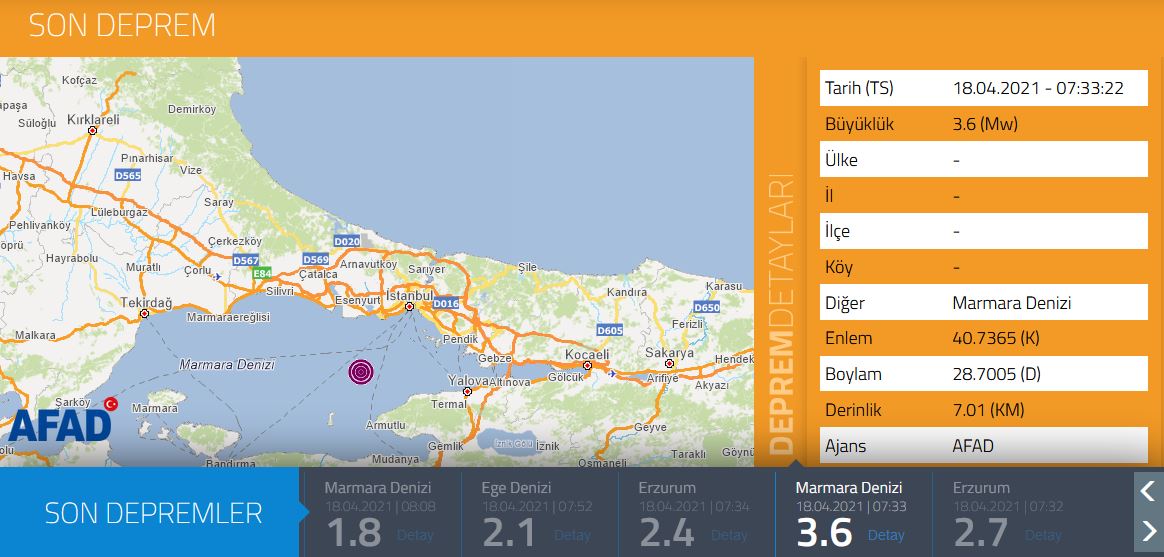This screenshot has width=1164, height=557.
Task: Open Detay for Marmara Denizi 1.8 quake
Action: [415, 535]
